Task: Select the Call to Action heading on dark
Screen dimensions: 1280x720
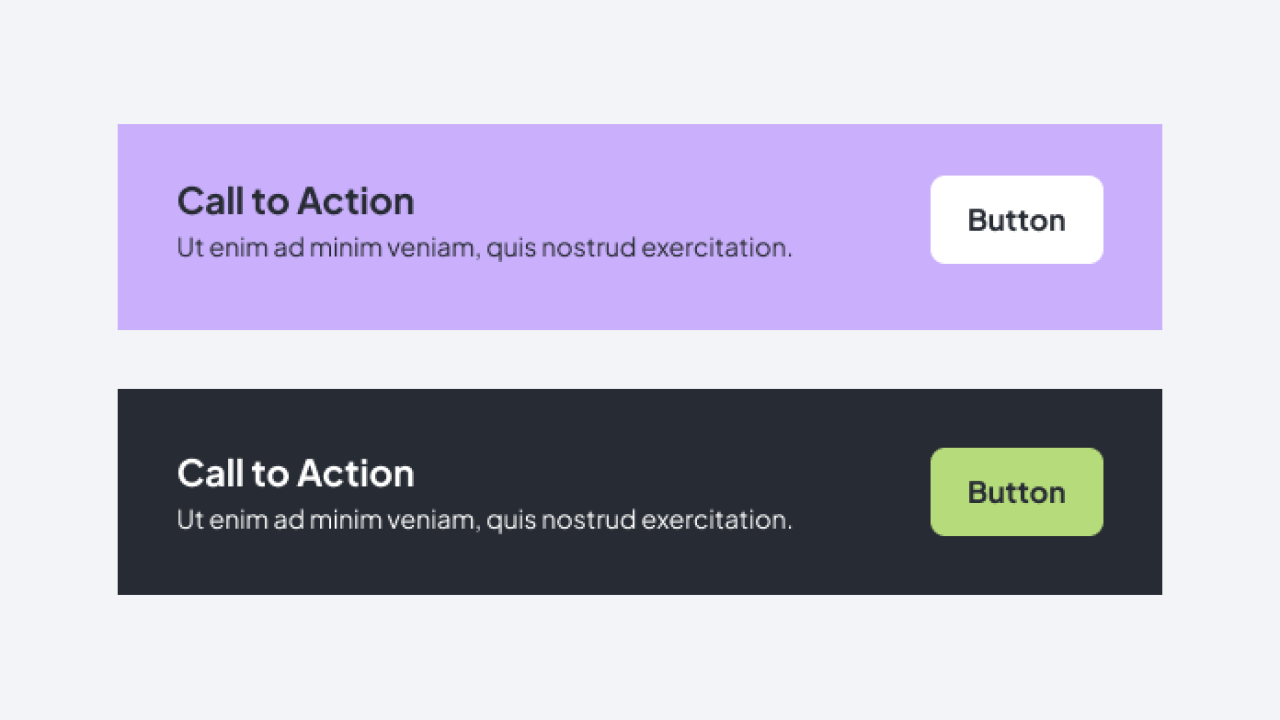Action: tap(295, 474)
